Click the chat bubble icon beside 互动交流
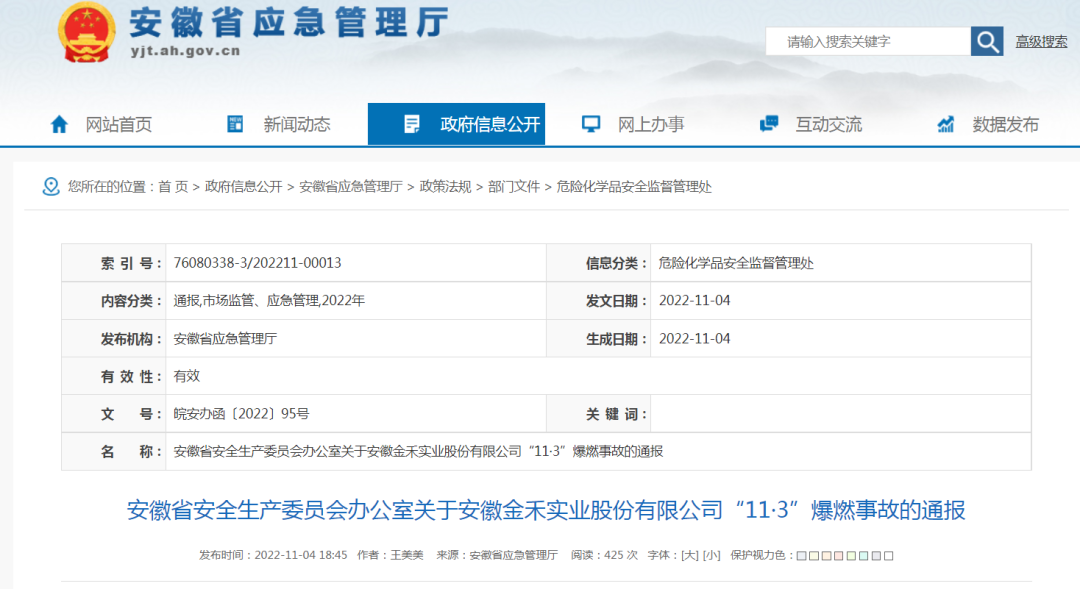This screenshot has height=589, width=1080. pos(768,124)
